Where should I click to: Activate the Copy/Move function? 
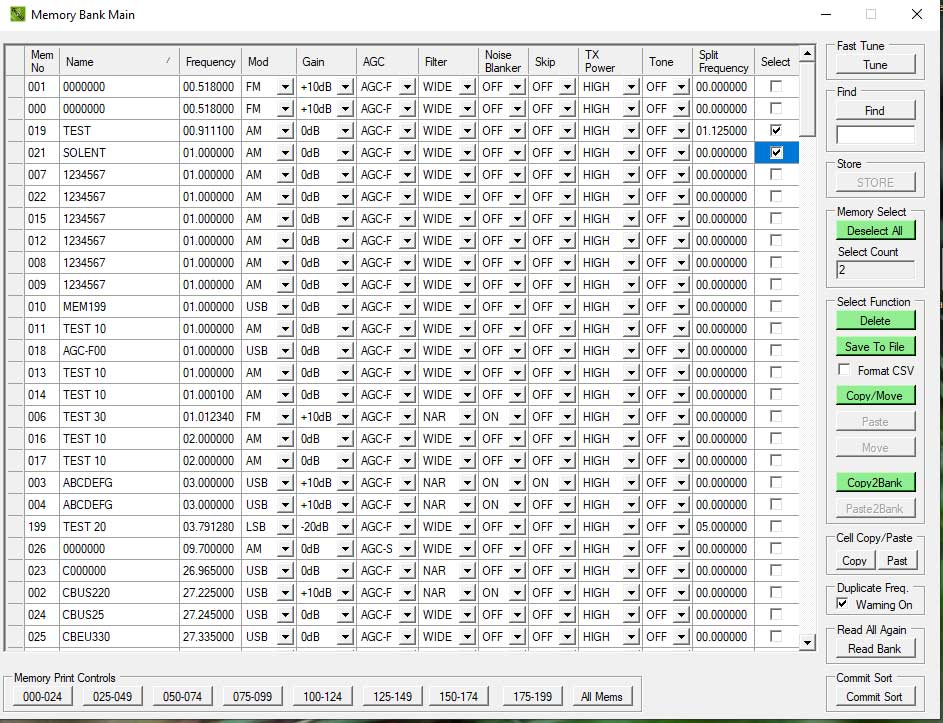(x=875, y=395)
